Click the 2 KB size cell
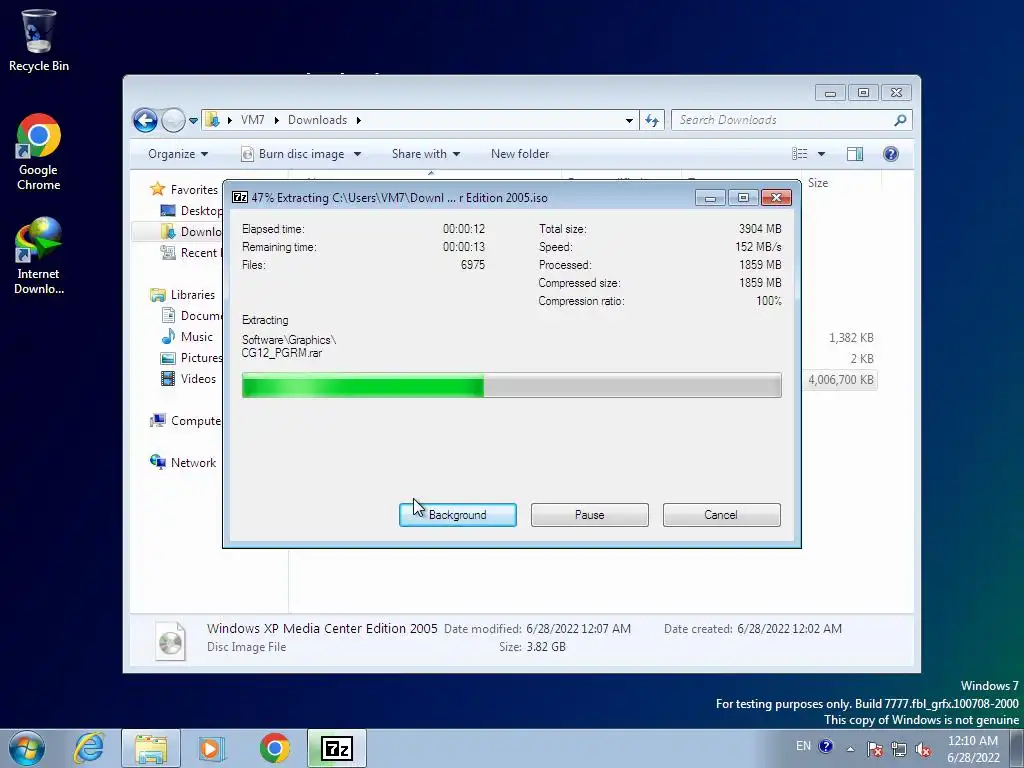 [x=861, y=359]
